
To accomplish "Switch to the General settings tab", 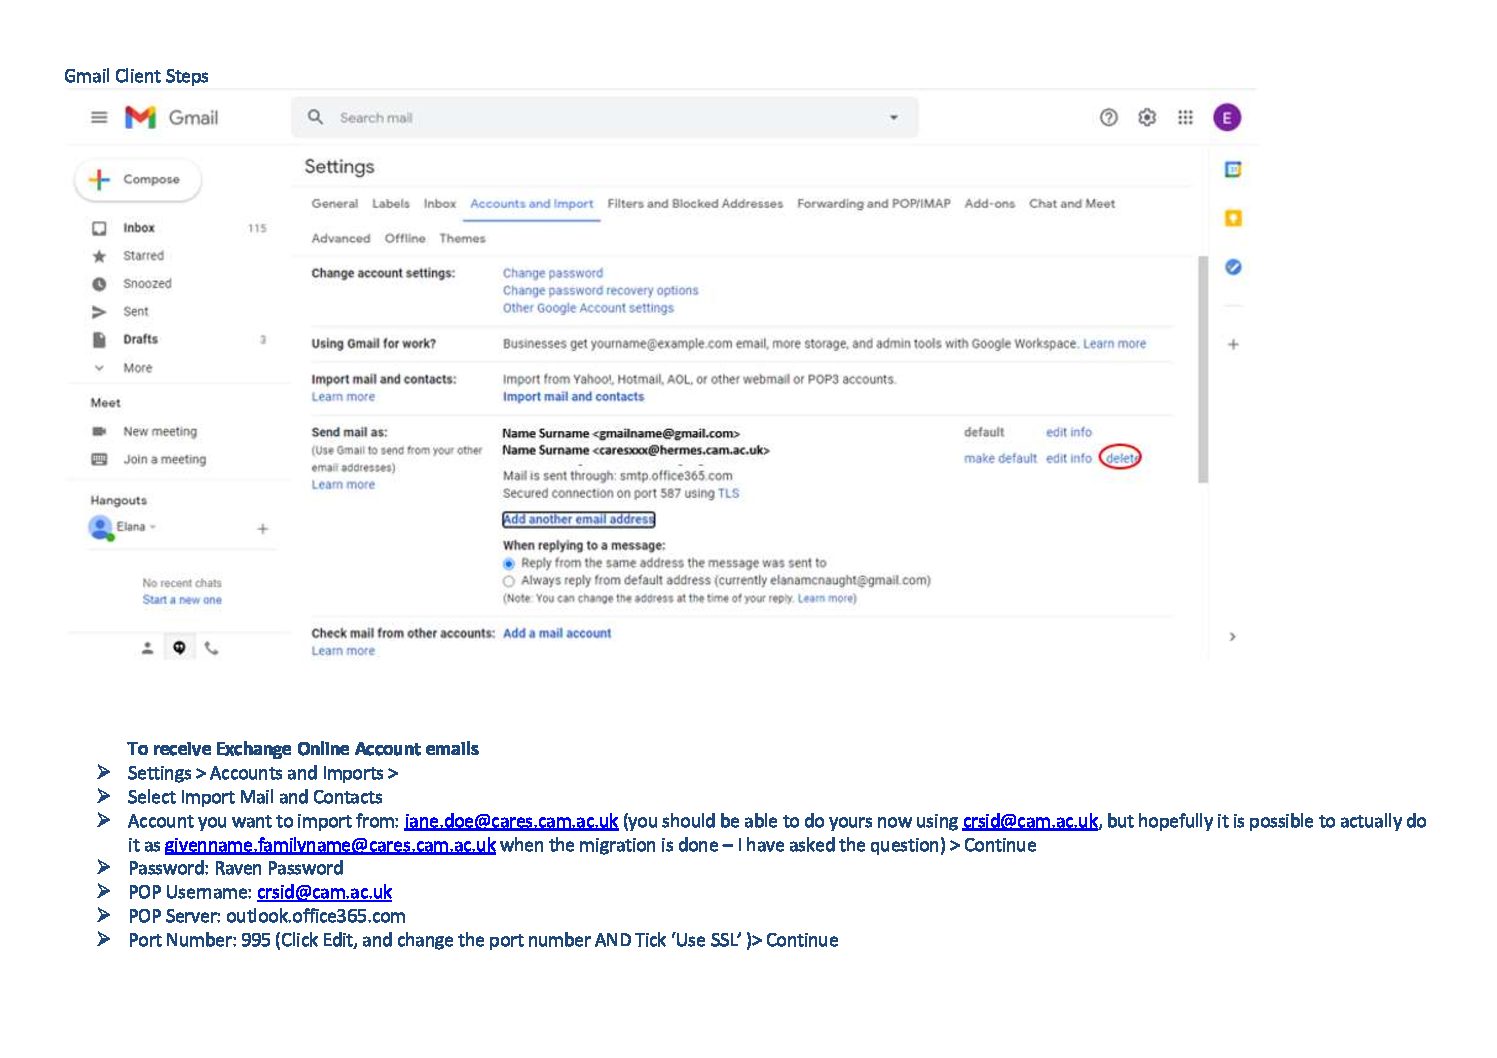I will [x=334, y=203].
